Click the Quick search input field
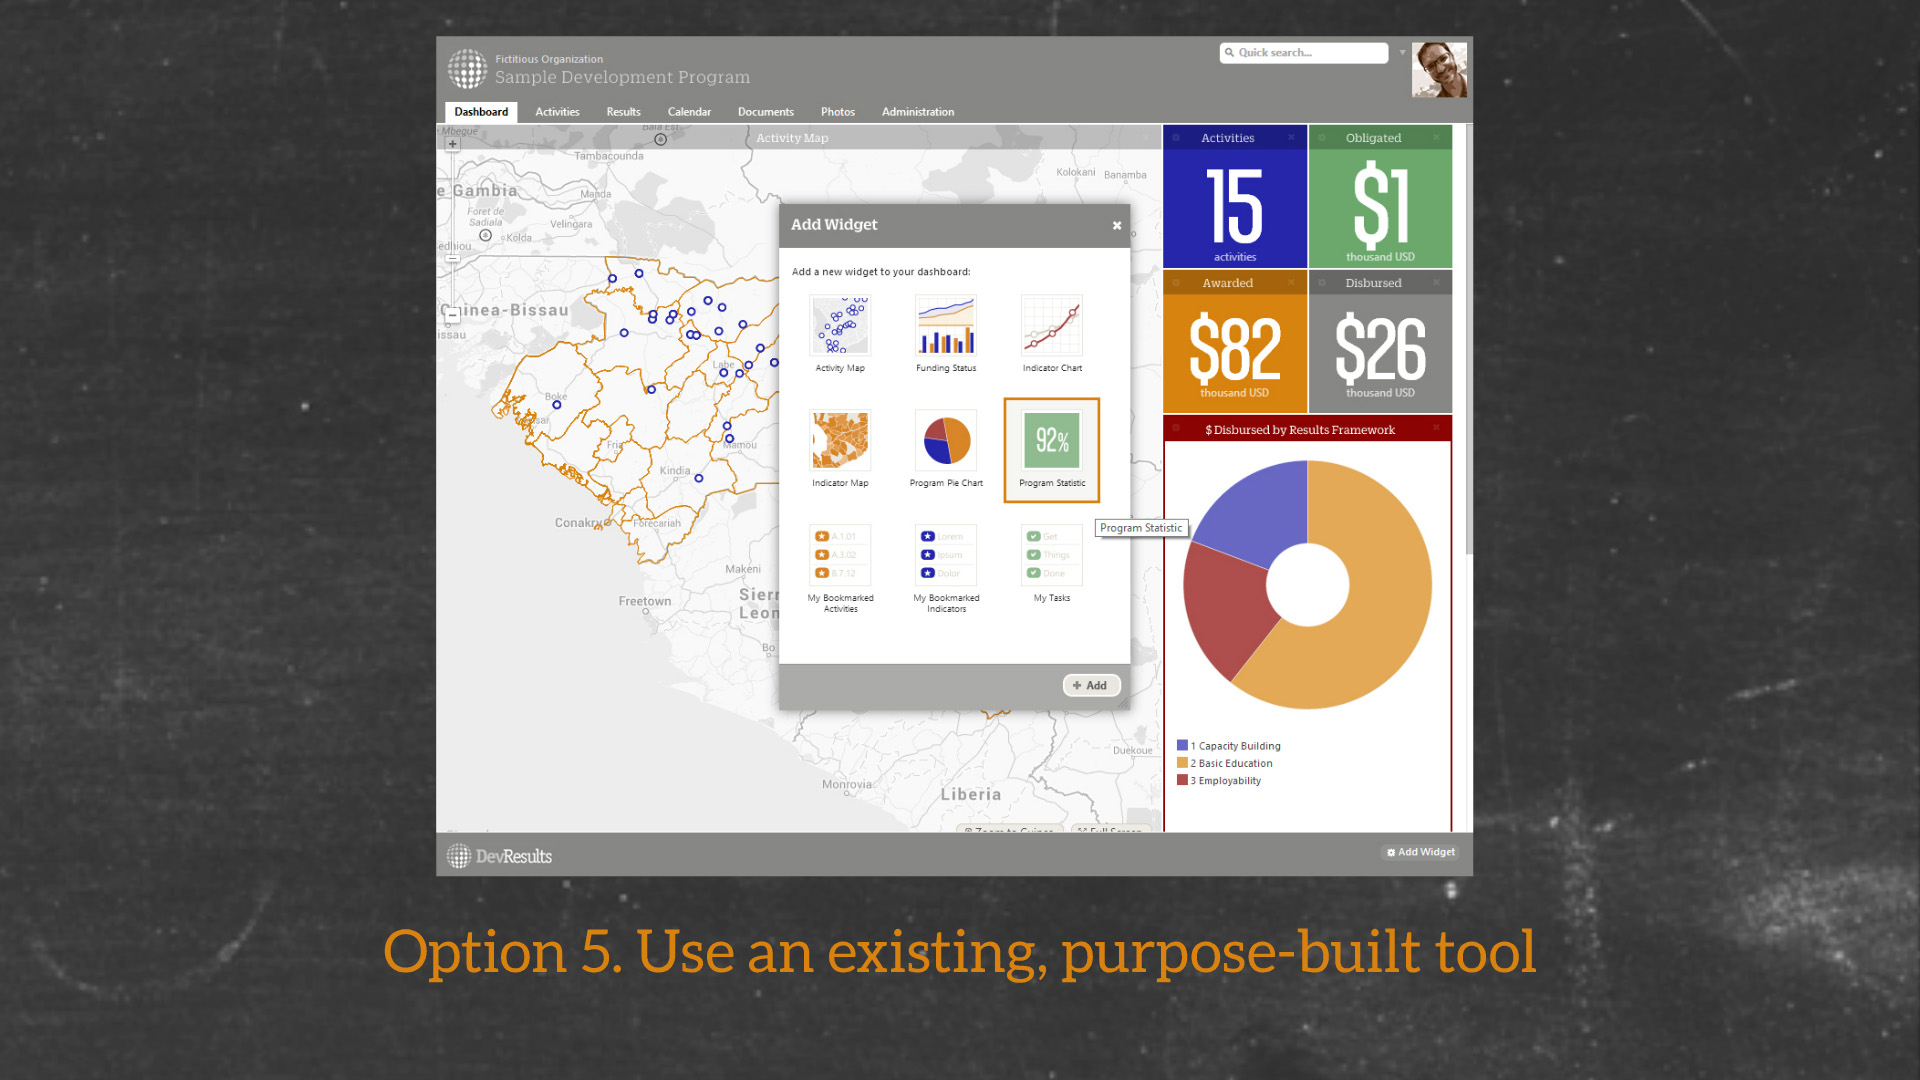 pyautogui.click(x=1303, y=51)
